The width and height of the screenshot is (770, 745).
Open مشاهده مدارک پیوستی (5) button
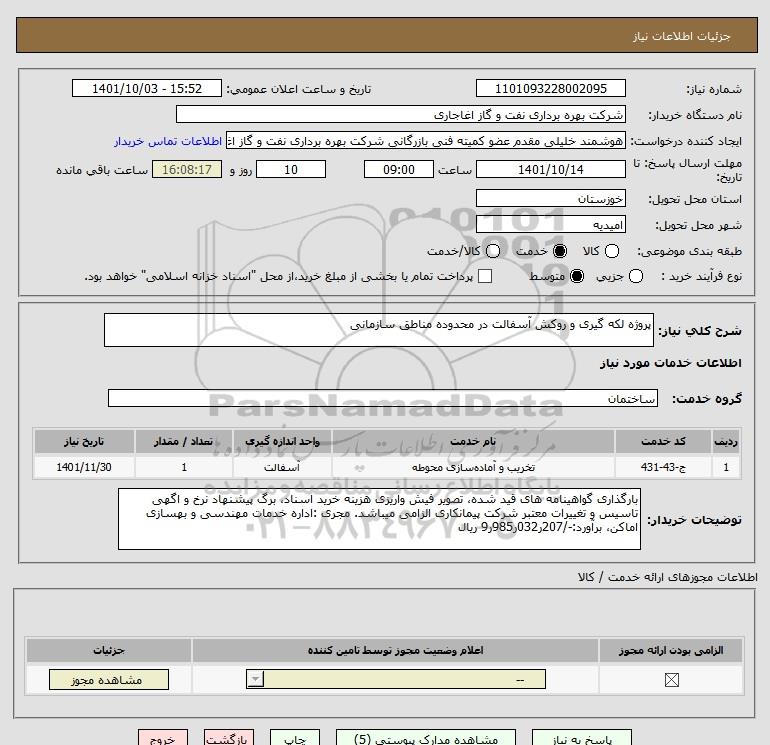[x=426, y=738]
